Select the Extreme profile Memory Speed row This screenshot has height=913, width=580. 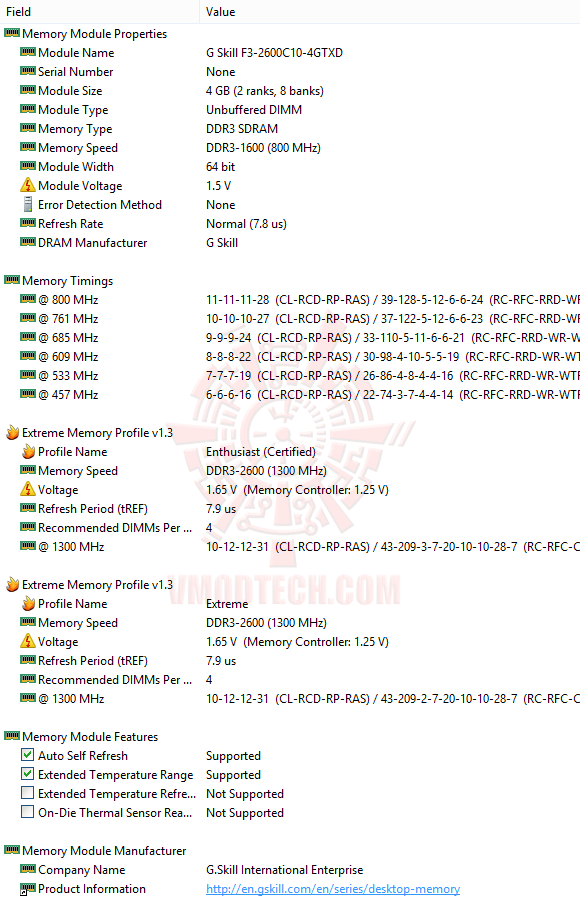[290, 622]
